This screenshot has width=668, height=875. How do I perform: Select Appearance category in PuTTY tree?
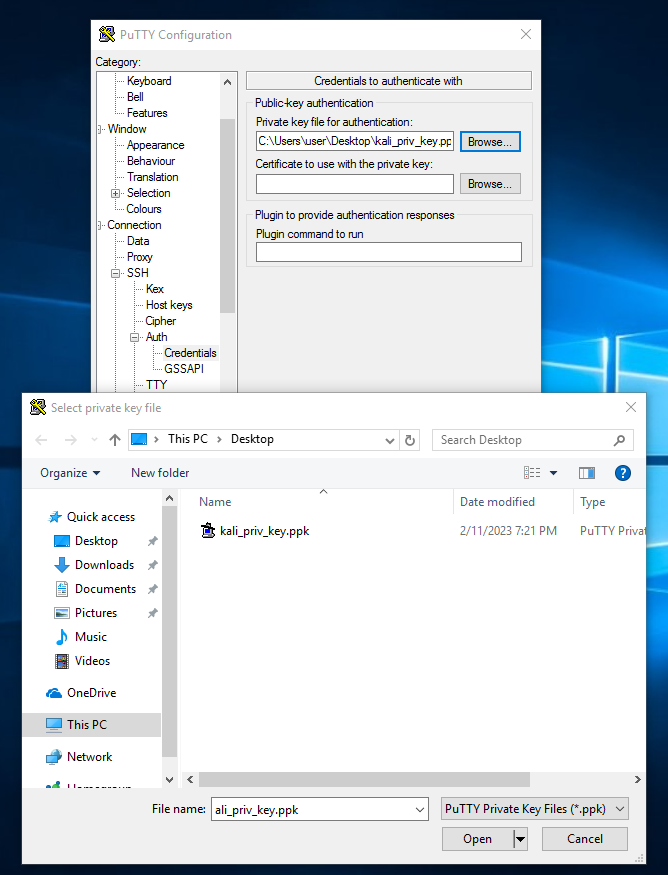tap(155, 145)
